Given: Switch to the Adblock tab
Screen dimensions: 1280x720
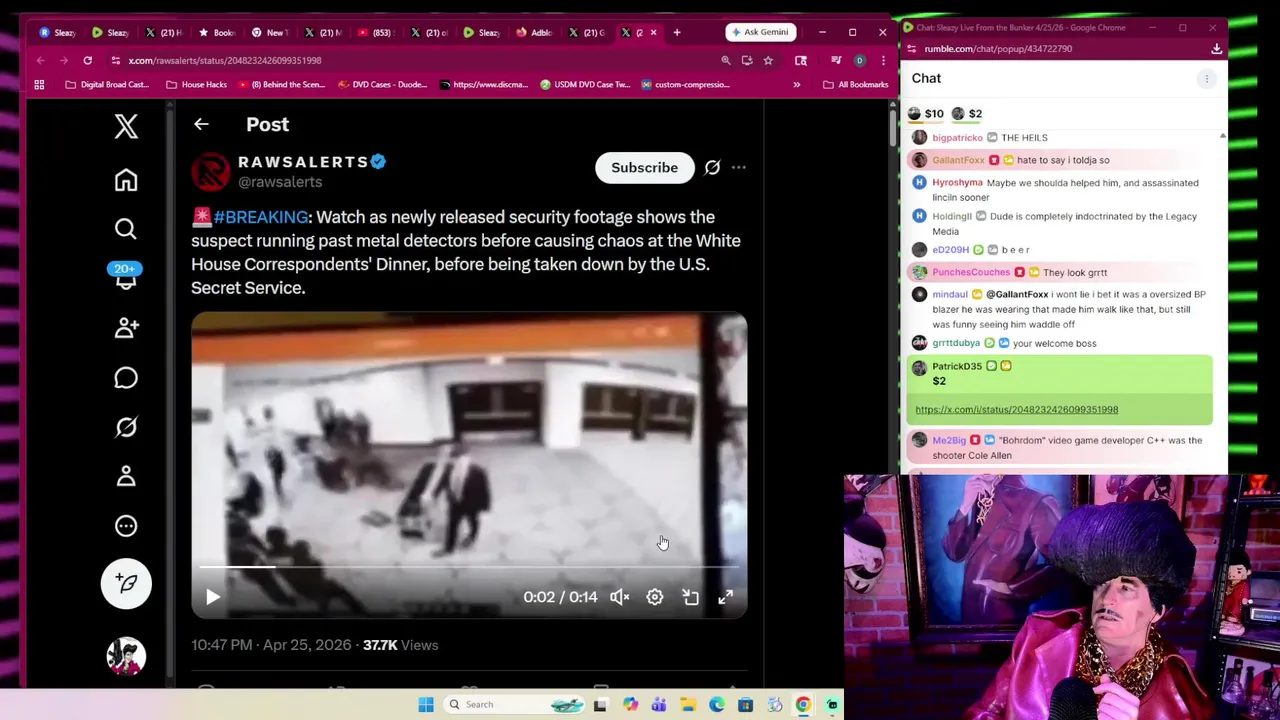Looking at the screenshot, I should pyautogui.click(x=534, y=32).
